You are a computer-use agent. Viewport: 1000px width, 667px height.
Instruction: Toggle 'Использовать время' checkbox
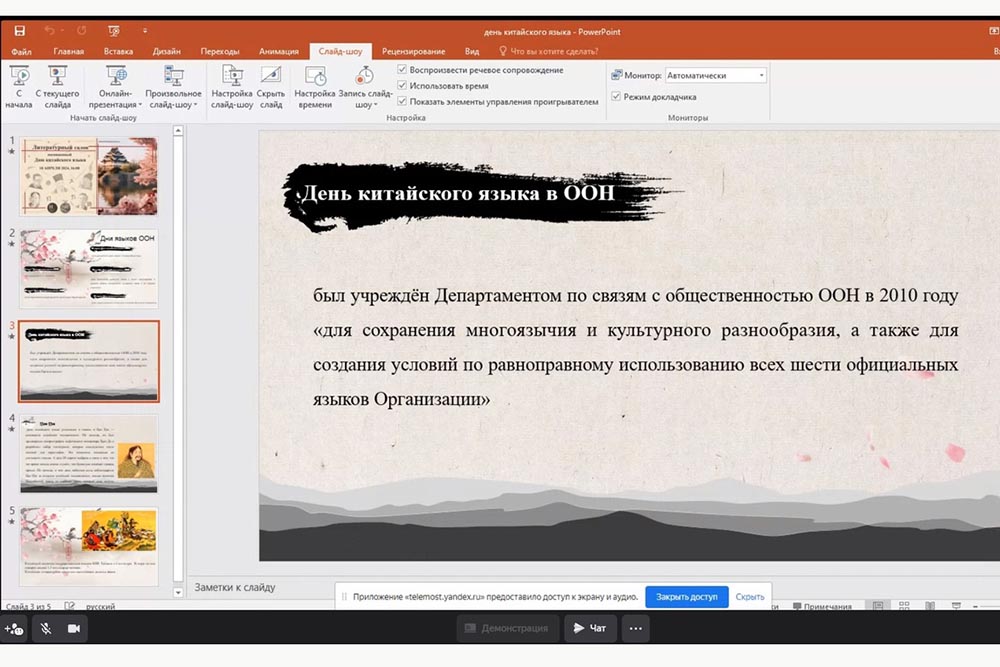pyautogui.click(x=402, y=86)
